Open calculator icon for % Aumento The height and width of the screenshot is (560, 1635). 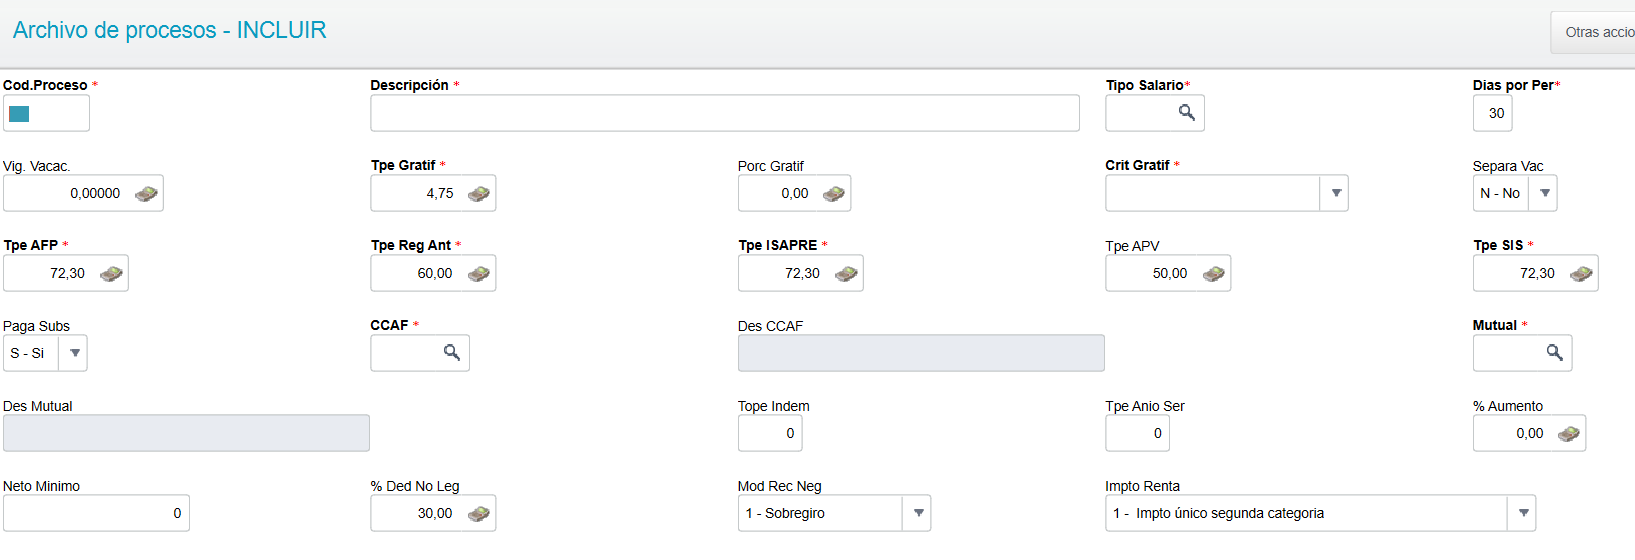pyautogui.click(x=1568, y=434)
